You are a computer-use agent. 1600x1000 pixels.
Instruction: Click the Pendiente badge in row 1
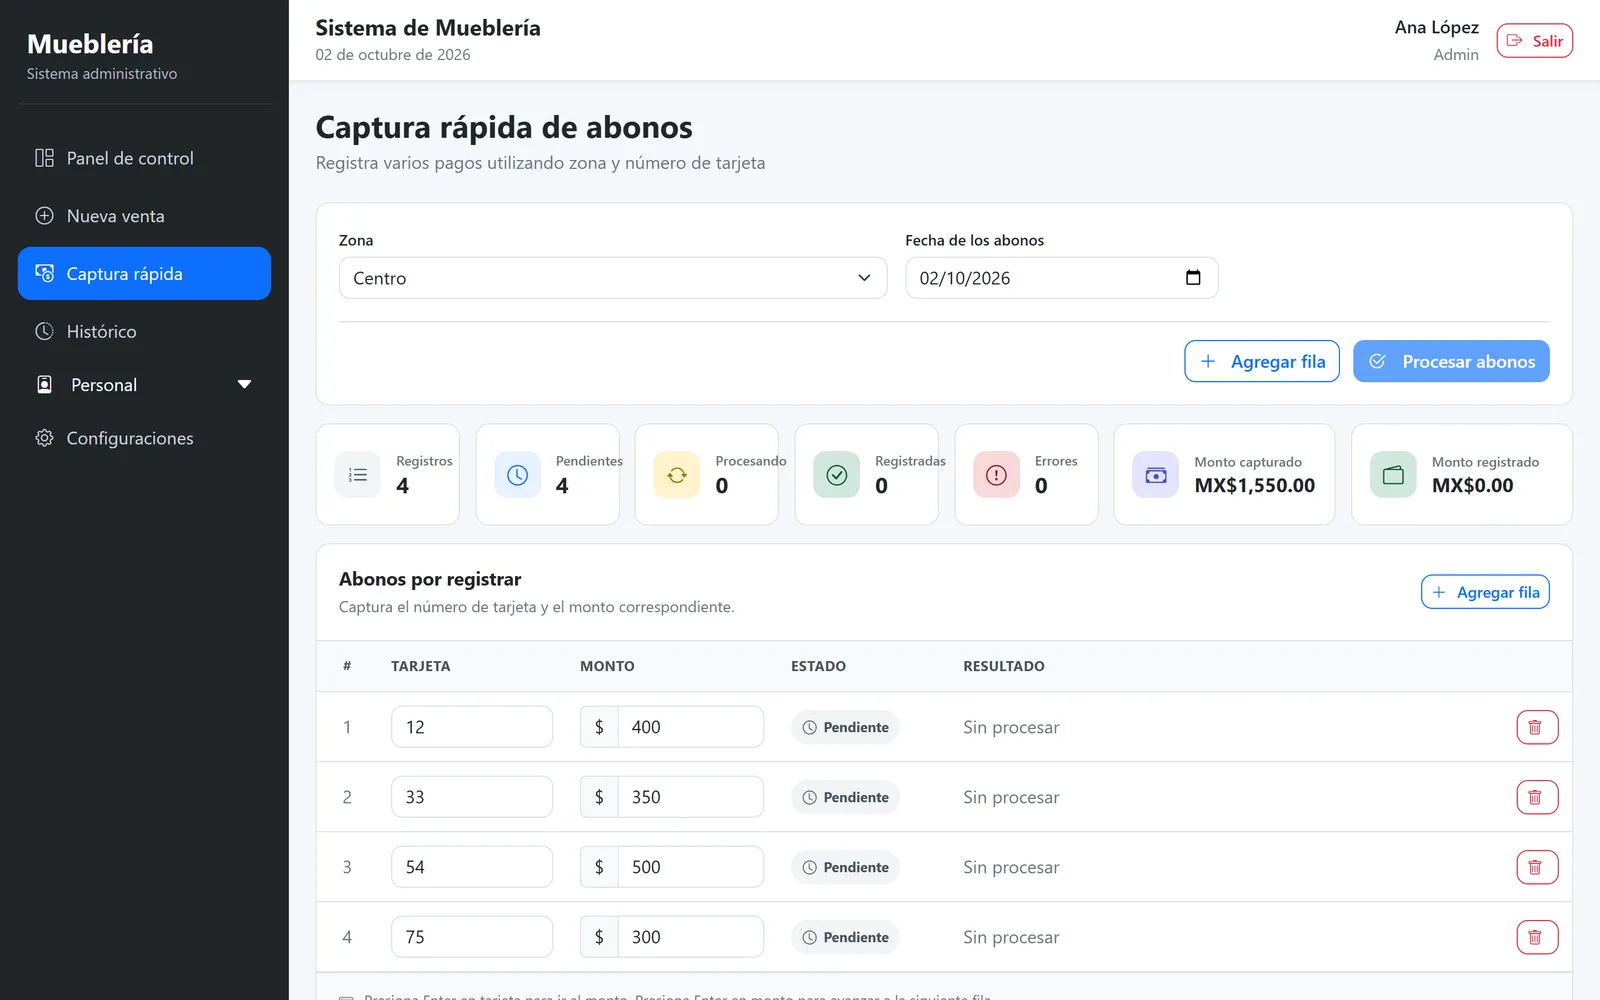(845, 727)
